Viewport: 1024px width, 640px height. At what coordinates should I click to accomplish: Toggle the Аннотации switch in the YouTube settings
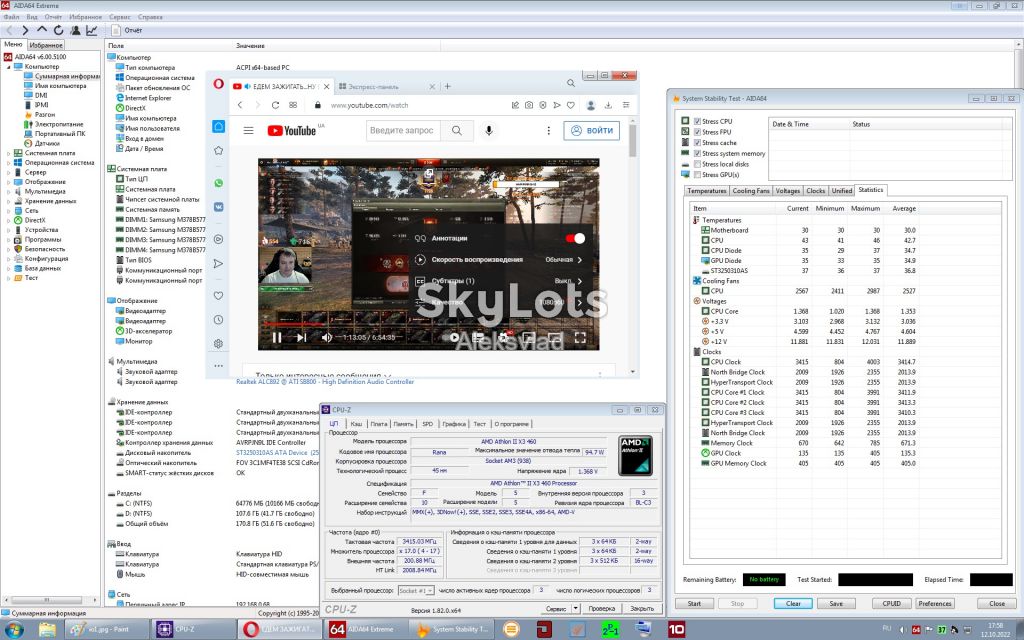coord(575,238)
